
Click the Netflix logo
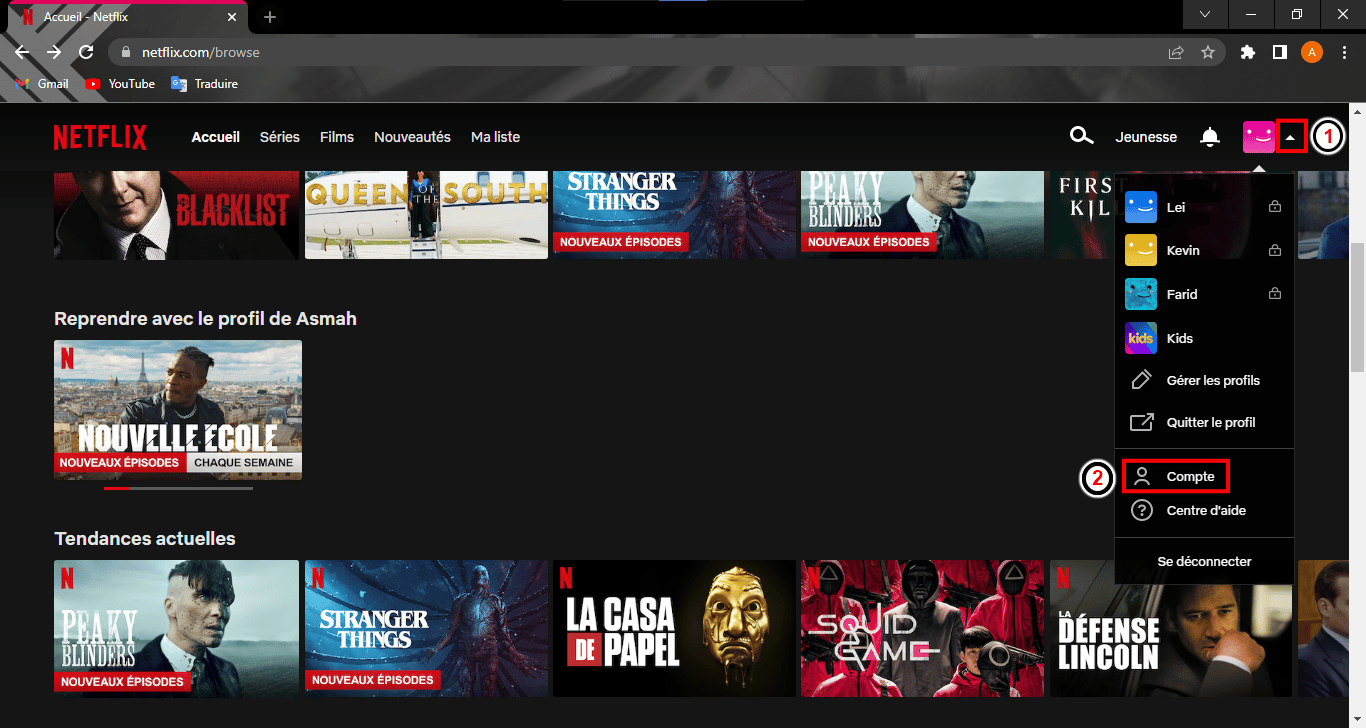100,137
